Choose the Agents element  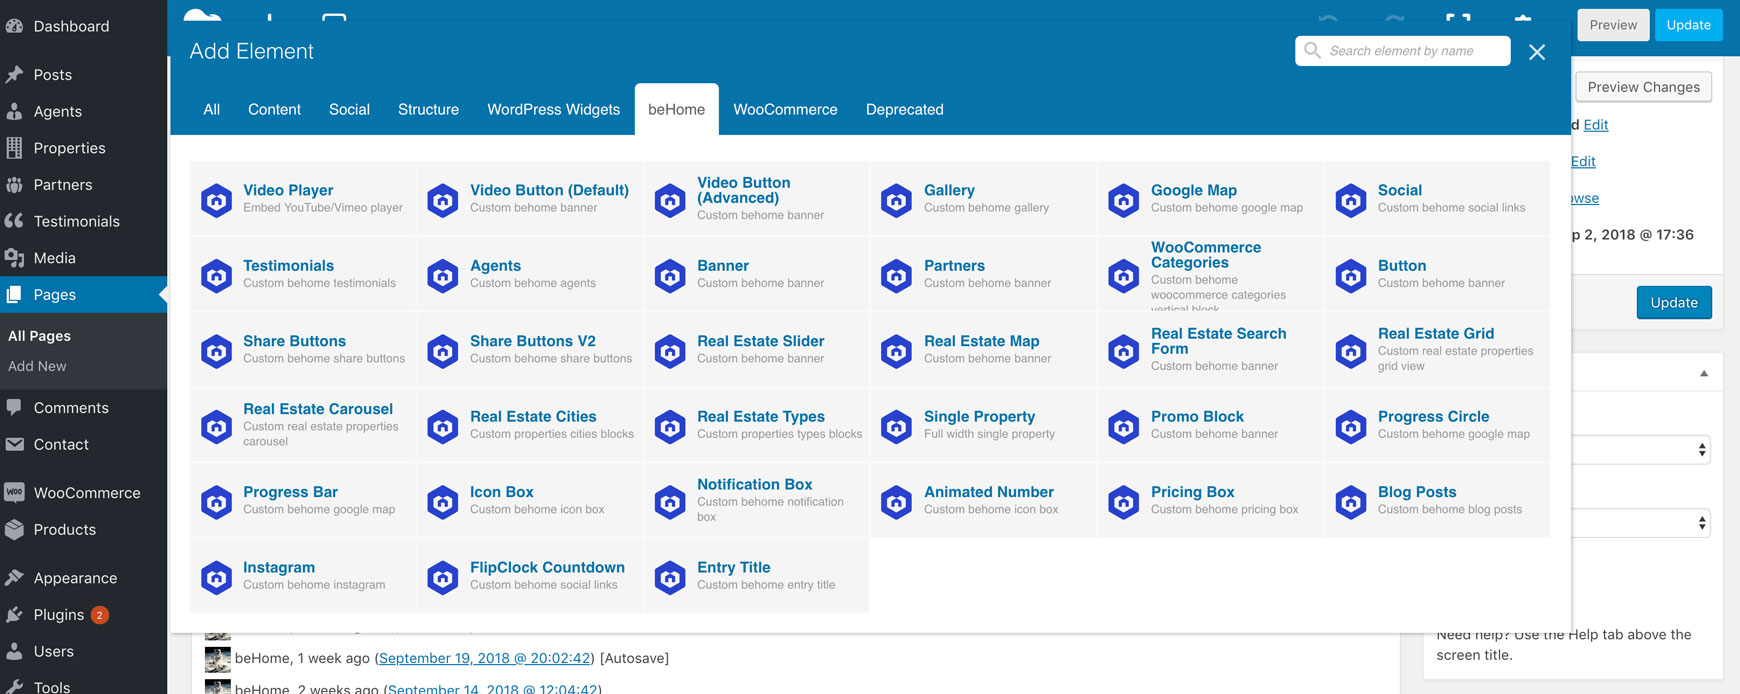tap(529, 274)
